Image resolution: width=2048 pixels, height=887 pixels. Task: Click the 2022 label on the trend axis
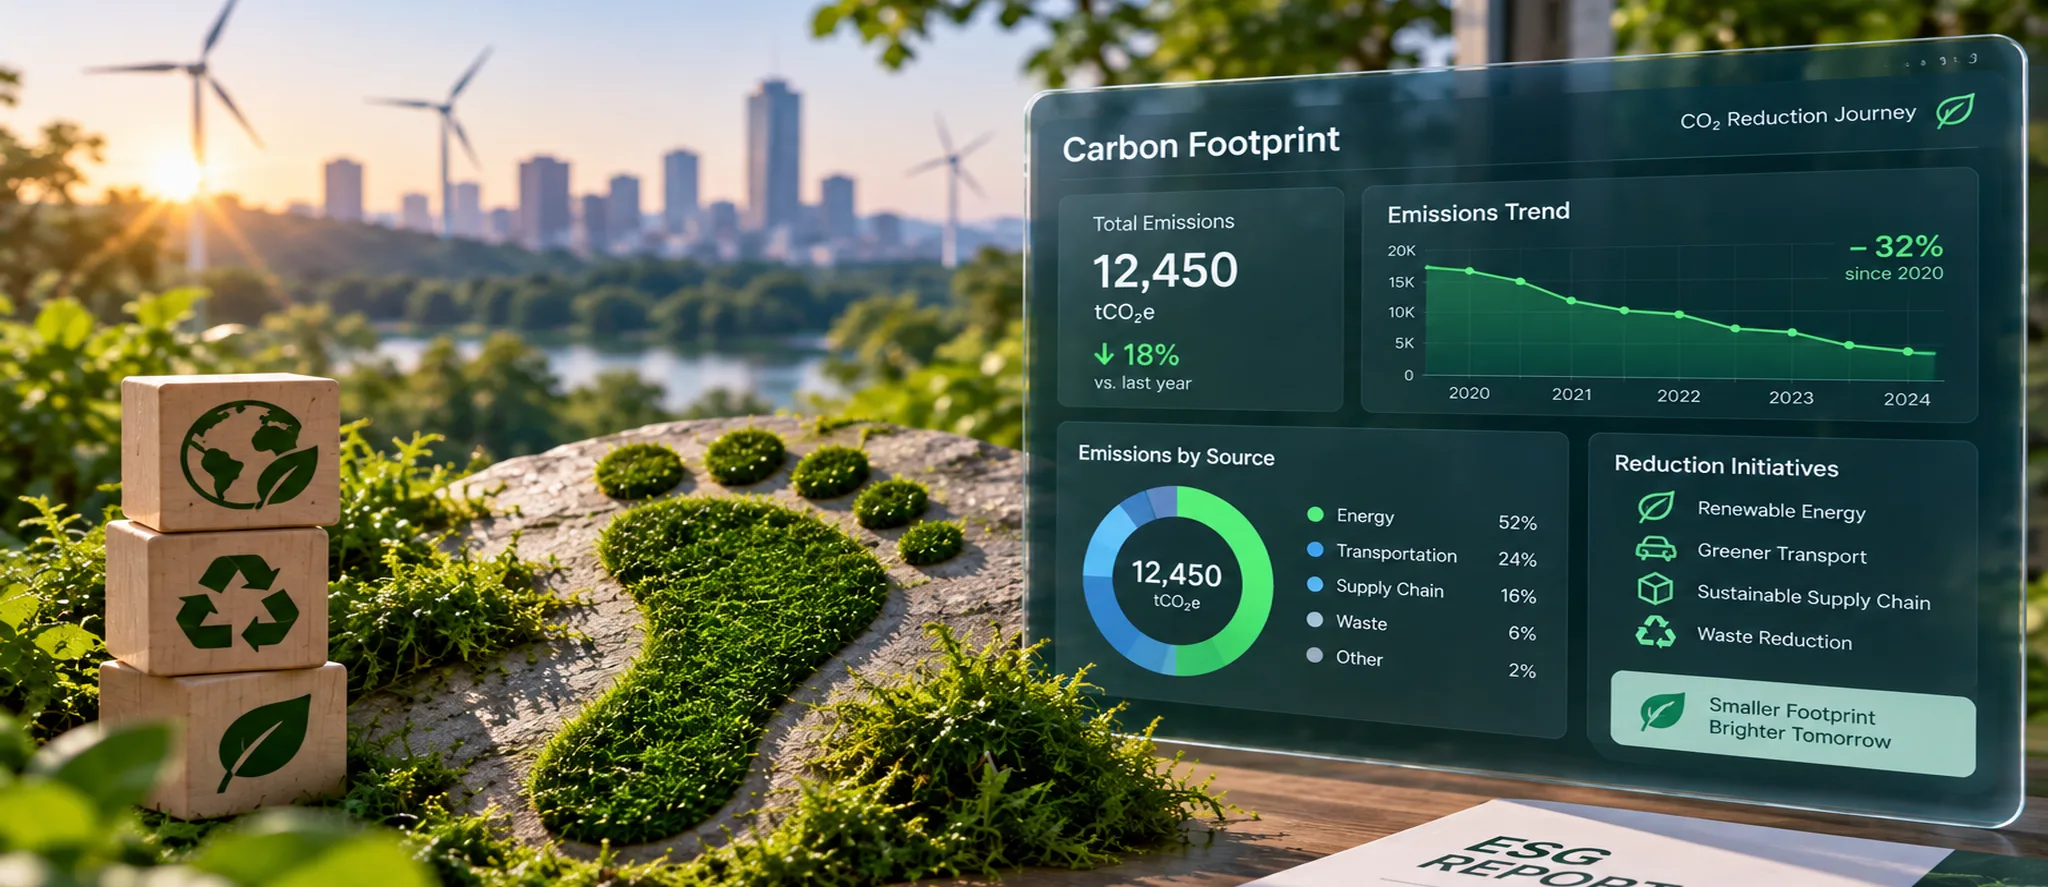[1678, 396]
